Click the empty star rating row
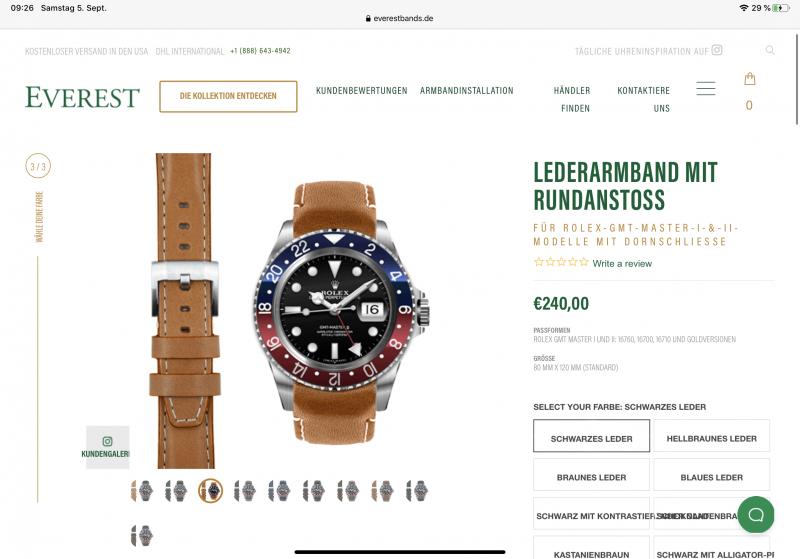This screenshot has height=559, width=800. pyautogui.click(x=561, y=262)
